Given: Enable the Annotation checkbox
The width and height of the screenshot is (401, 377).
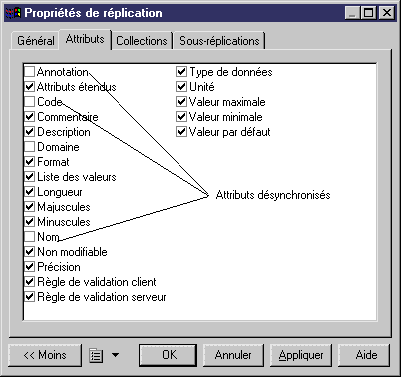Looking at the screenshot, I should (30, 72).
